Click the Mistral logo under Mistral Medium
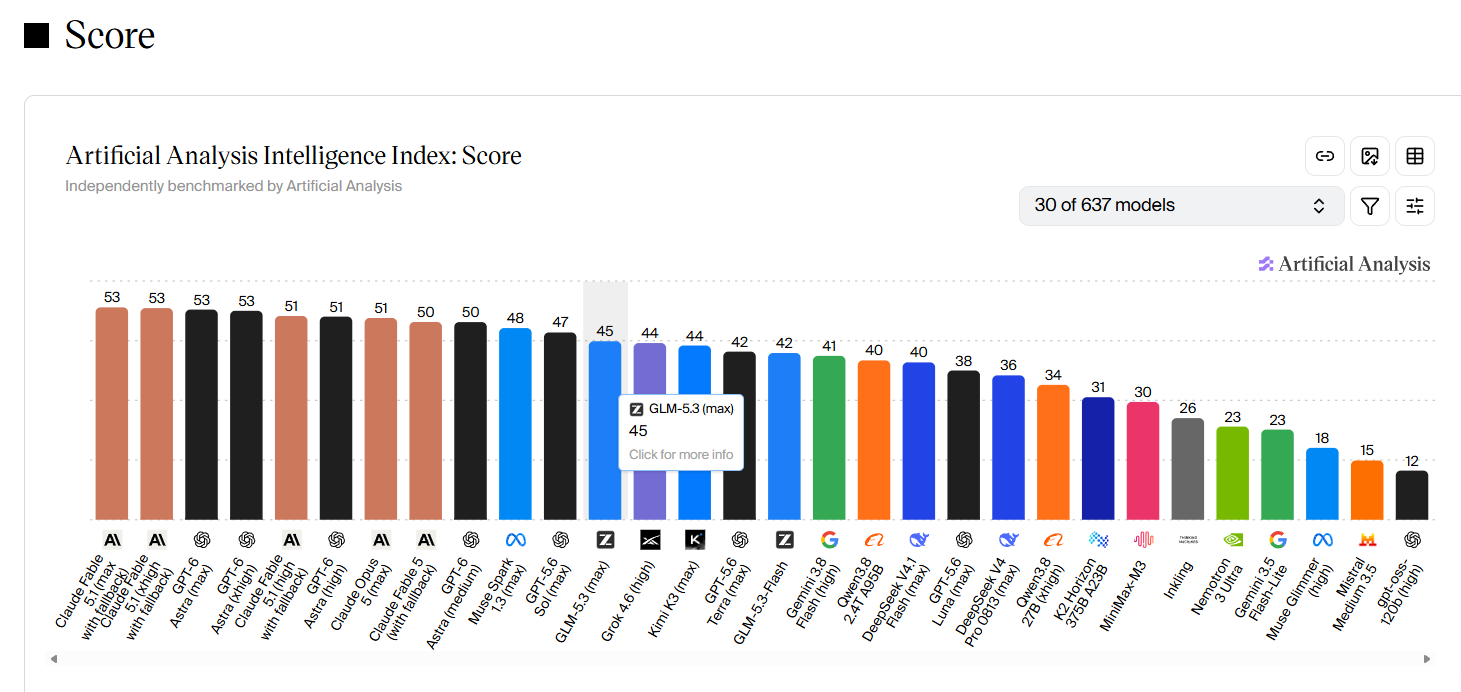Image resolution: width=1461 pixels, height=692 pixels. pyautogui.click(x=1367, y=540)
